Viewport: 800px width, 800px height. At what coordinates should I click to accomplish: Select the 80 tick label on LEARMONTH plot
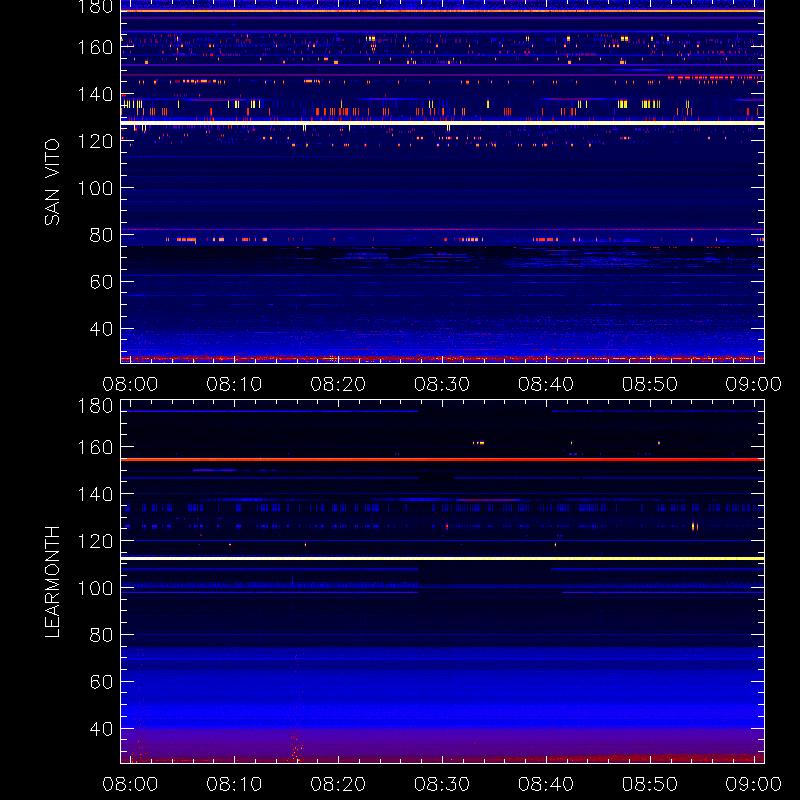pyautogui.click(x=101, y=635)
